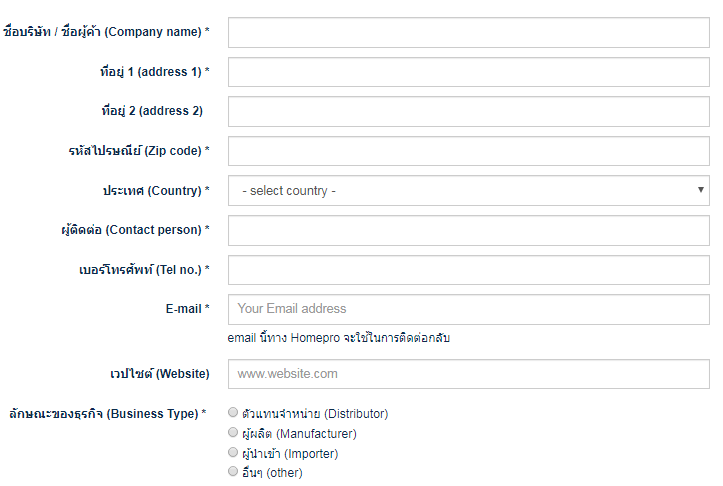
Task: Click the 'Company name' field label
Action: click(107, 32)
